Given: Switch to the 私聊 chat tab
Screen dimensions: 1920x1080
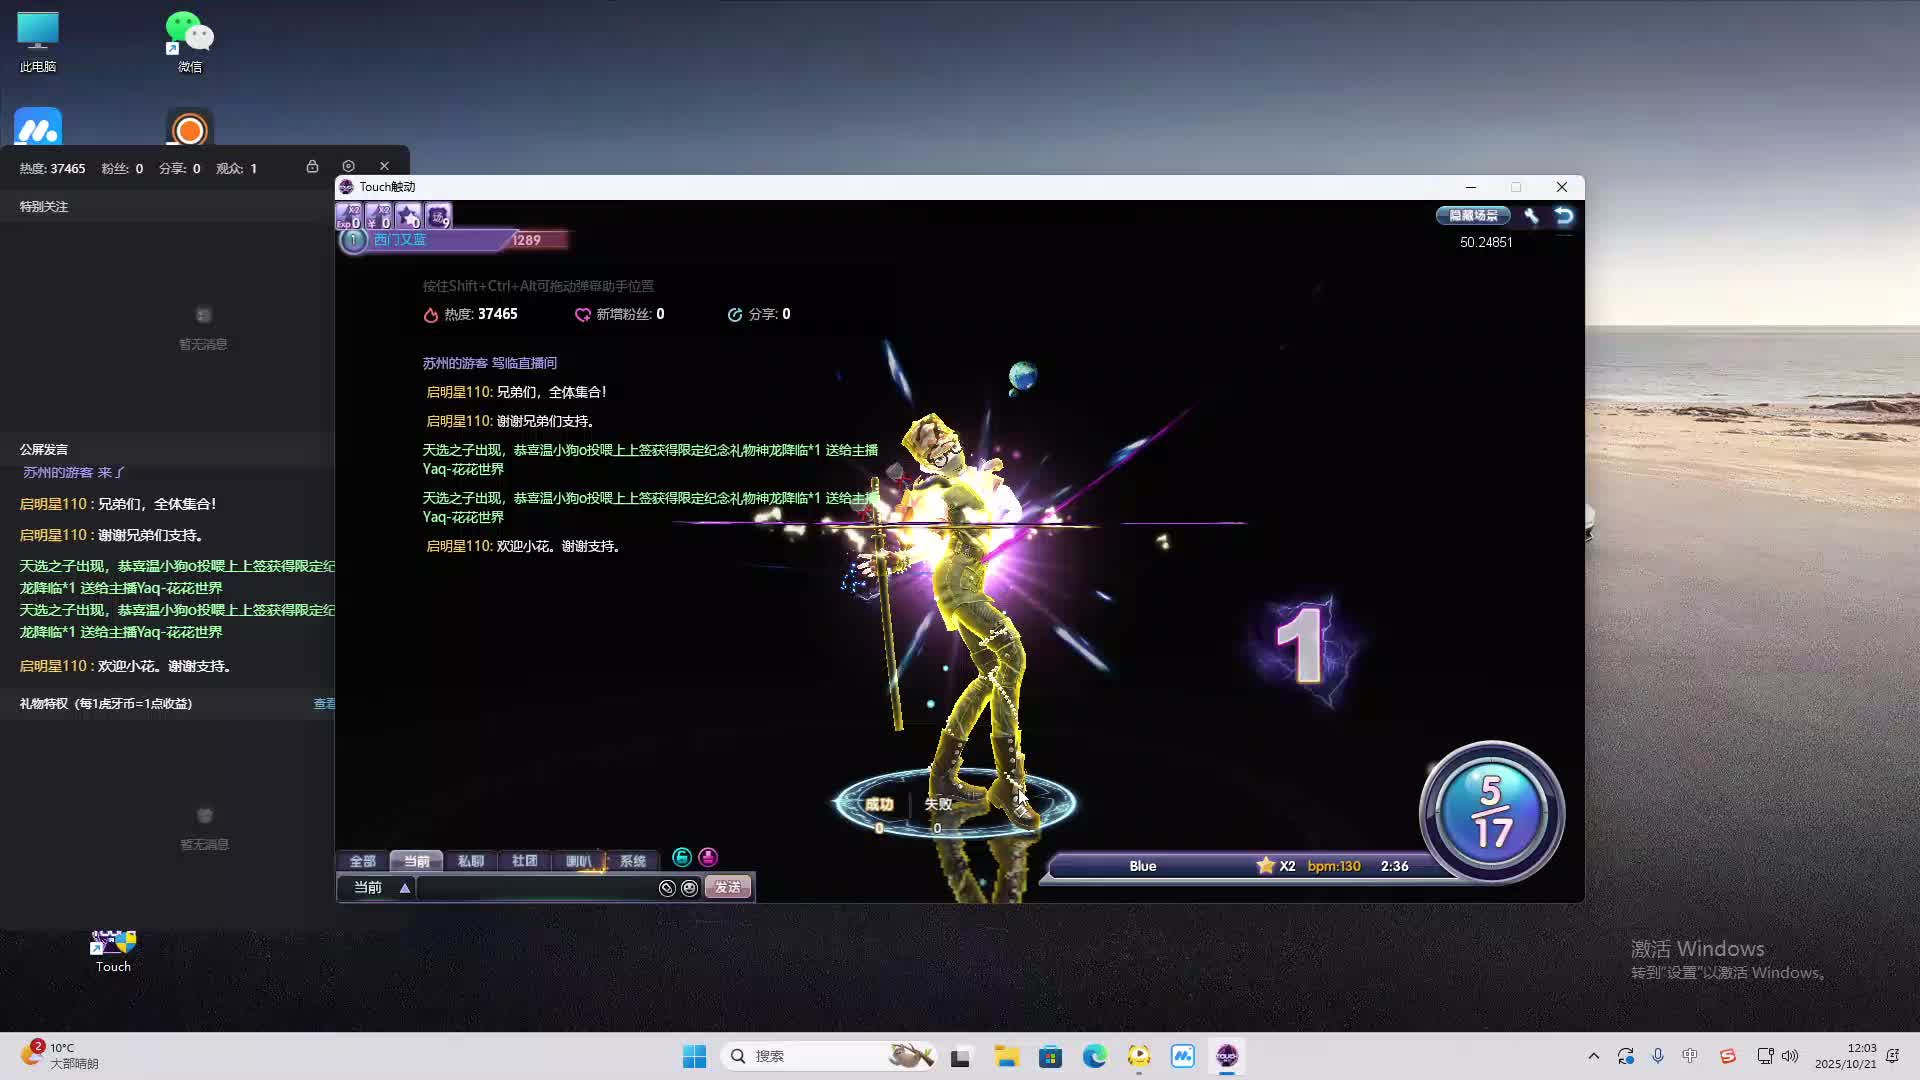Looking at the screenshot, I should click(471, 861).
